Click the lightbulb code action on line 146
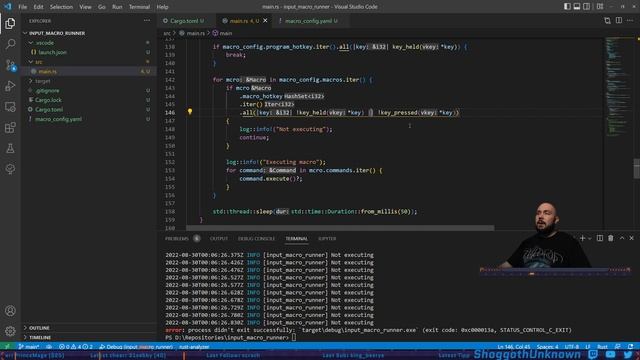The width and height of the screenshot is (640, 360). 190,111
